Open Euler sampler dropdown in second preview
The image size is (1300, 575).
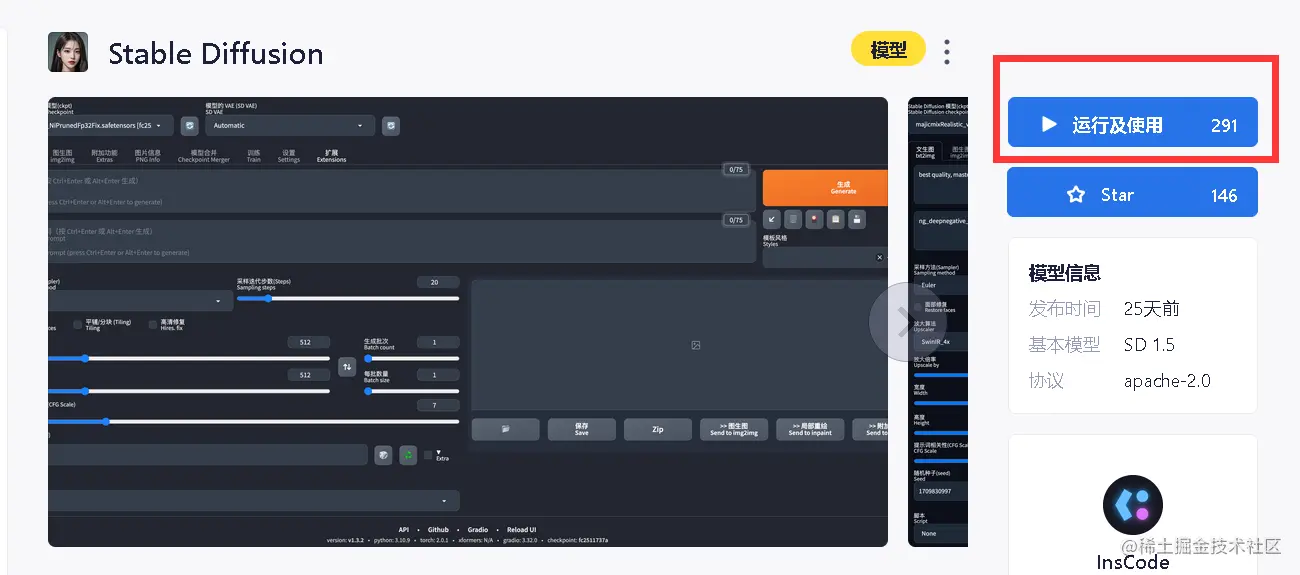click(x=940, y=285)
